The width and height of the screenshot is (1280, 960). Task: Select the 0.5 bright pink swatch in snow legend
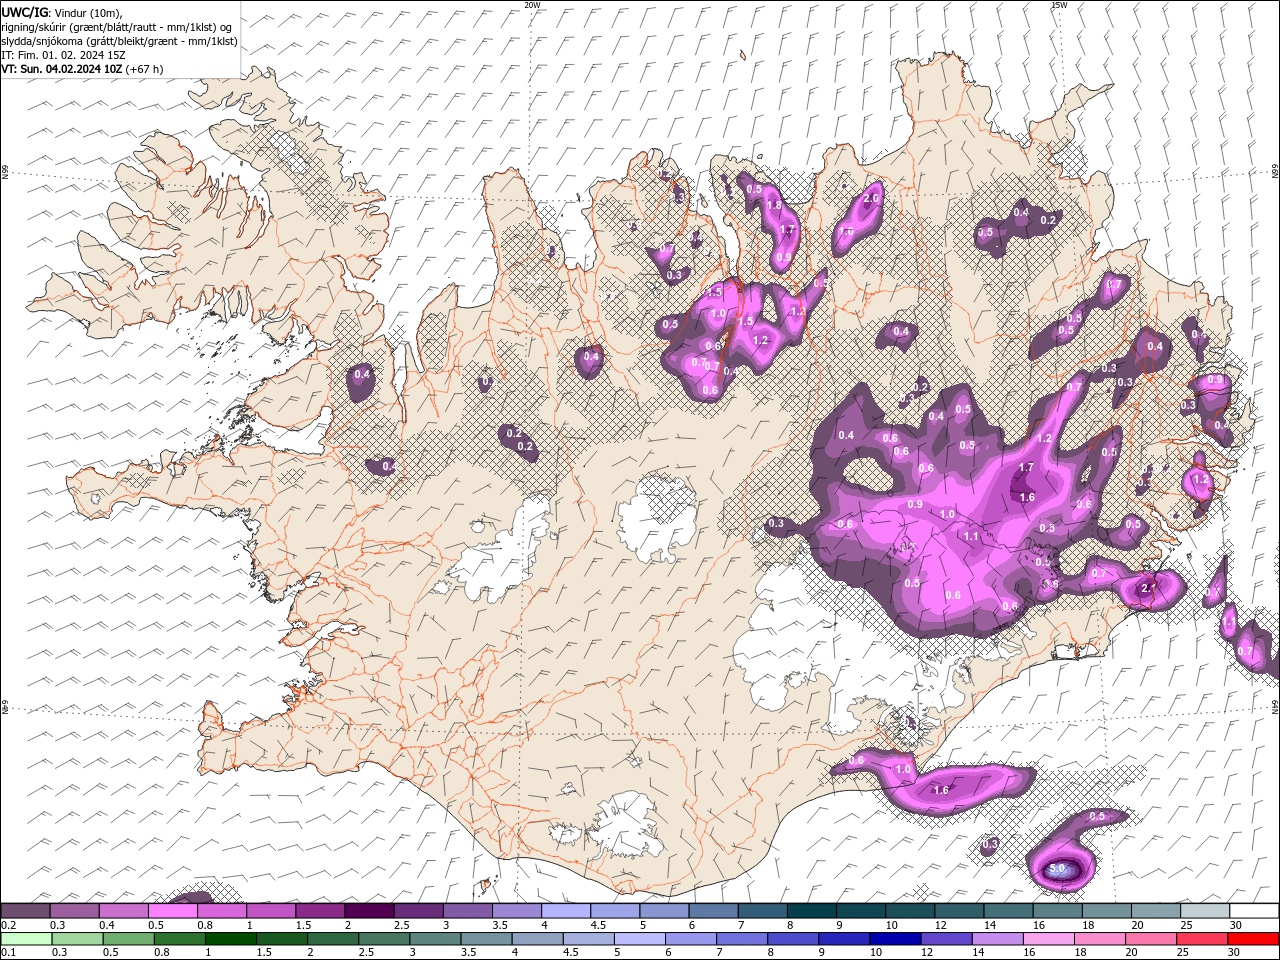coord(172,911)
